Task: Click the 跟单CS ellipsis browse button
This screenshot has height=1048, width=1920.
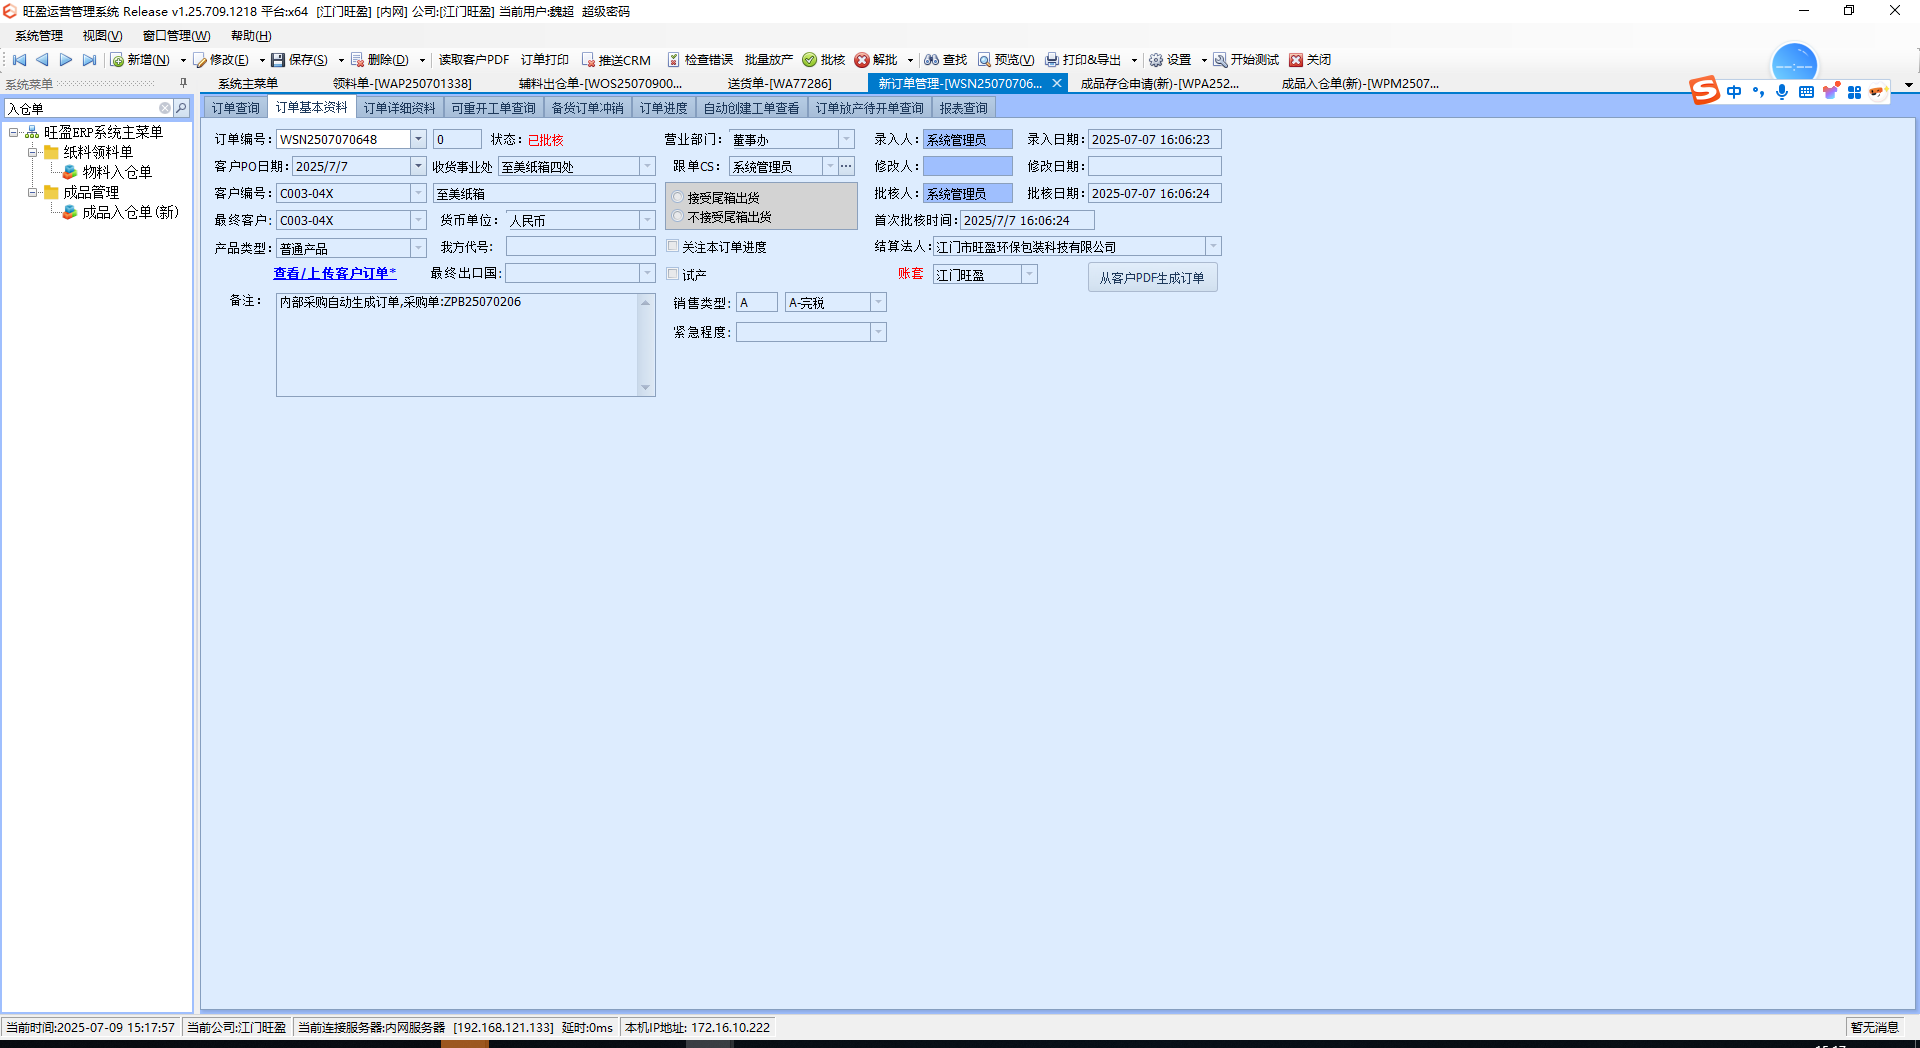Action: (x=846, y=166)
